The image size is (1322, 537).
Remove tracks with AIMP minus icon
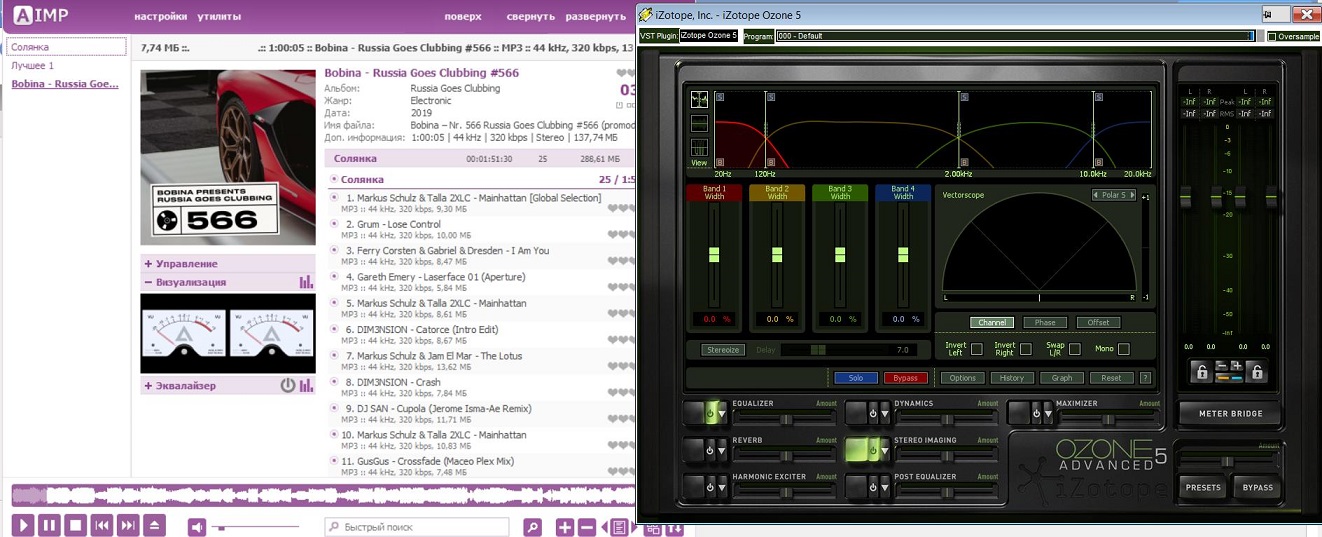[587, 527]
